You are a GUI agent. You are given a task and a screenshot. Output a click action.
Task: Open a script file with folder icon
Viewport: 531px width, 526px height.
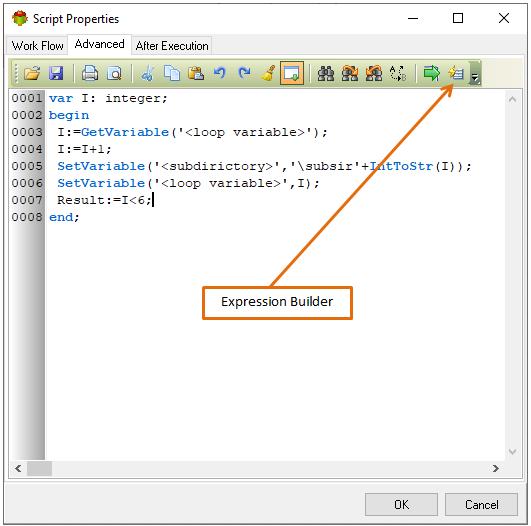click(32, 73)
